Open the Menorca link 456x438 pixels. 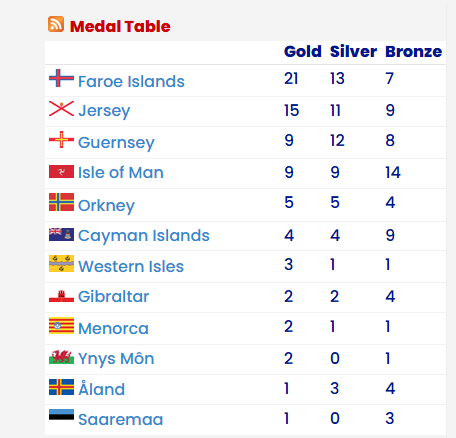(x=113, y=328)
